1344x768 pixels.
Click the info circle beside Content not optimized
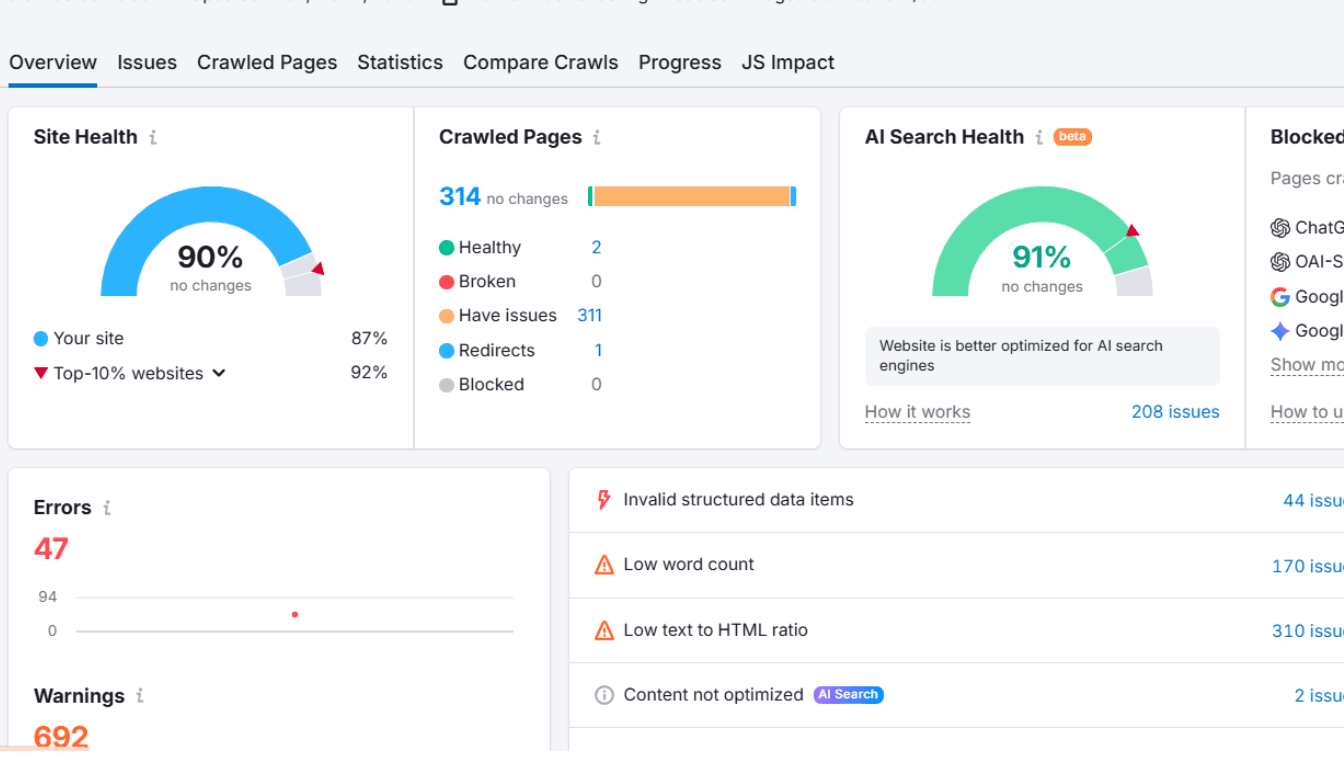click(x=604, y=695)
